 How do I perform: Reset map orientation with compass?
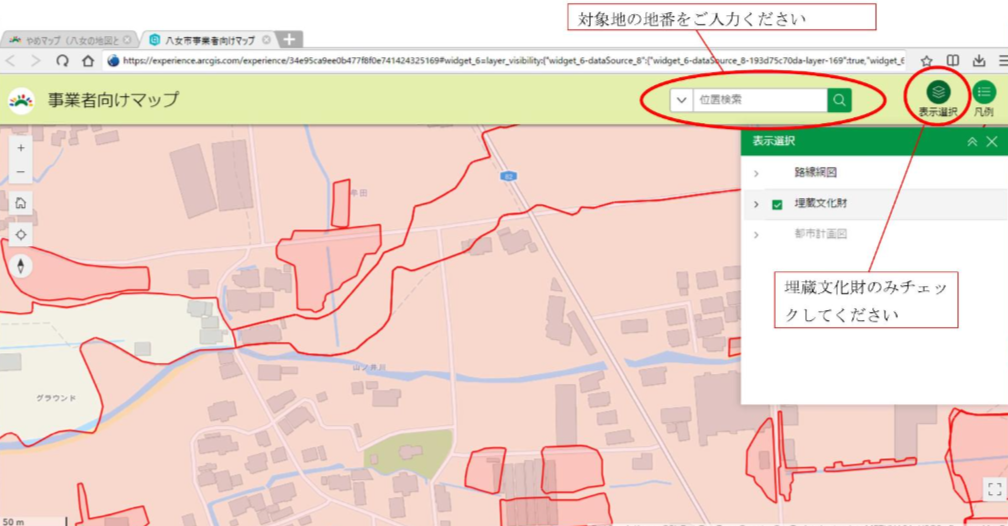[x=21, y=266]
